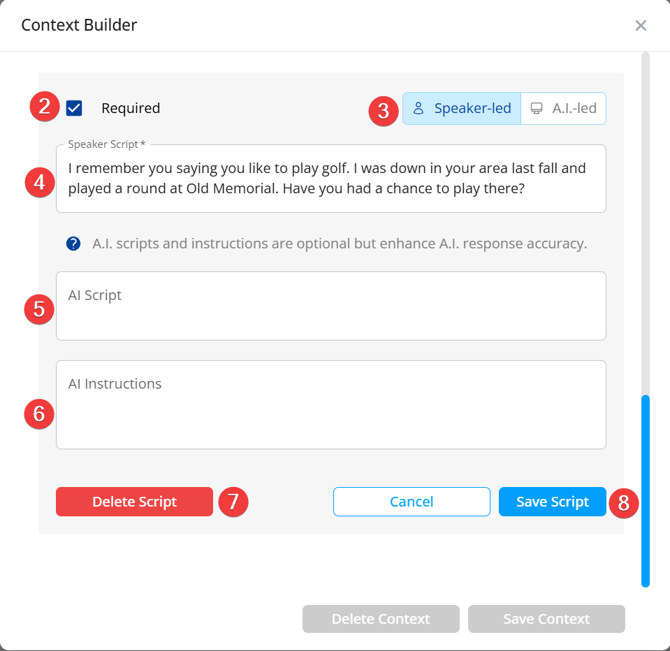Close the Context Builder dialog
The height and width of the screenshot is (651, 670).
(641, 25)
